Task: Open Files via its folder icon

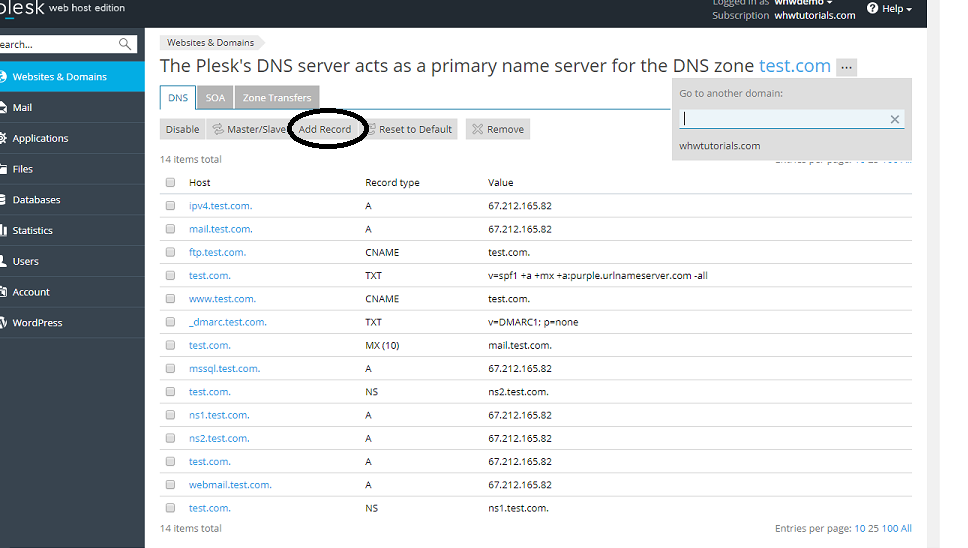Action: tap(3, 169)
